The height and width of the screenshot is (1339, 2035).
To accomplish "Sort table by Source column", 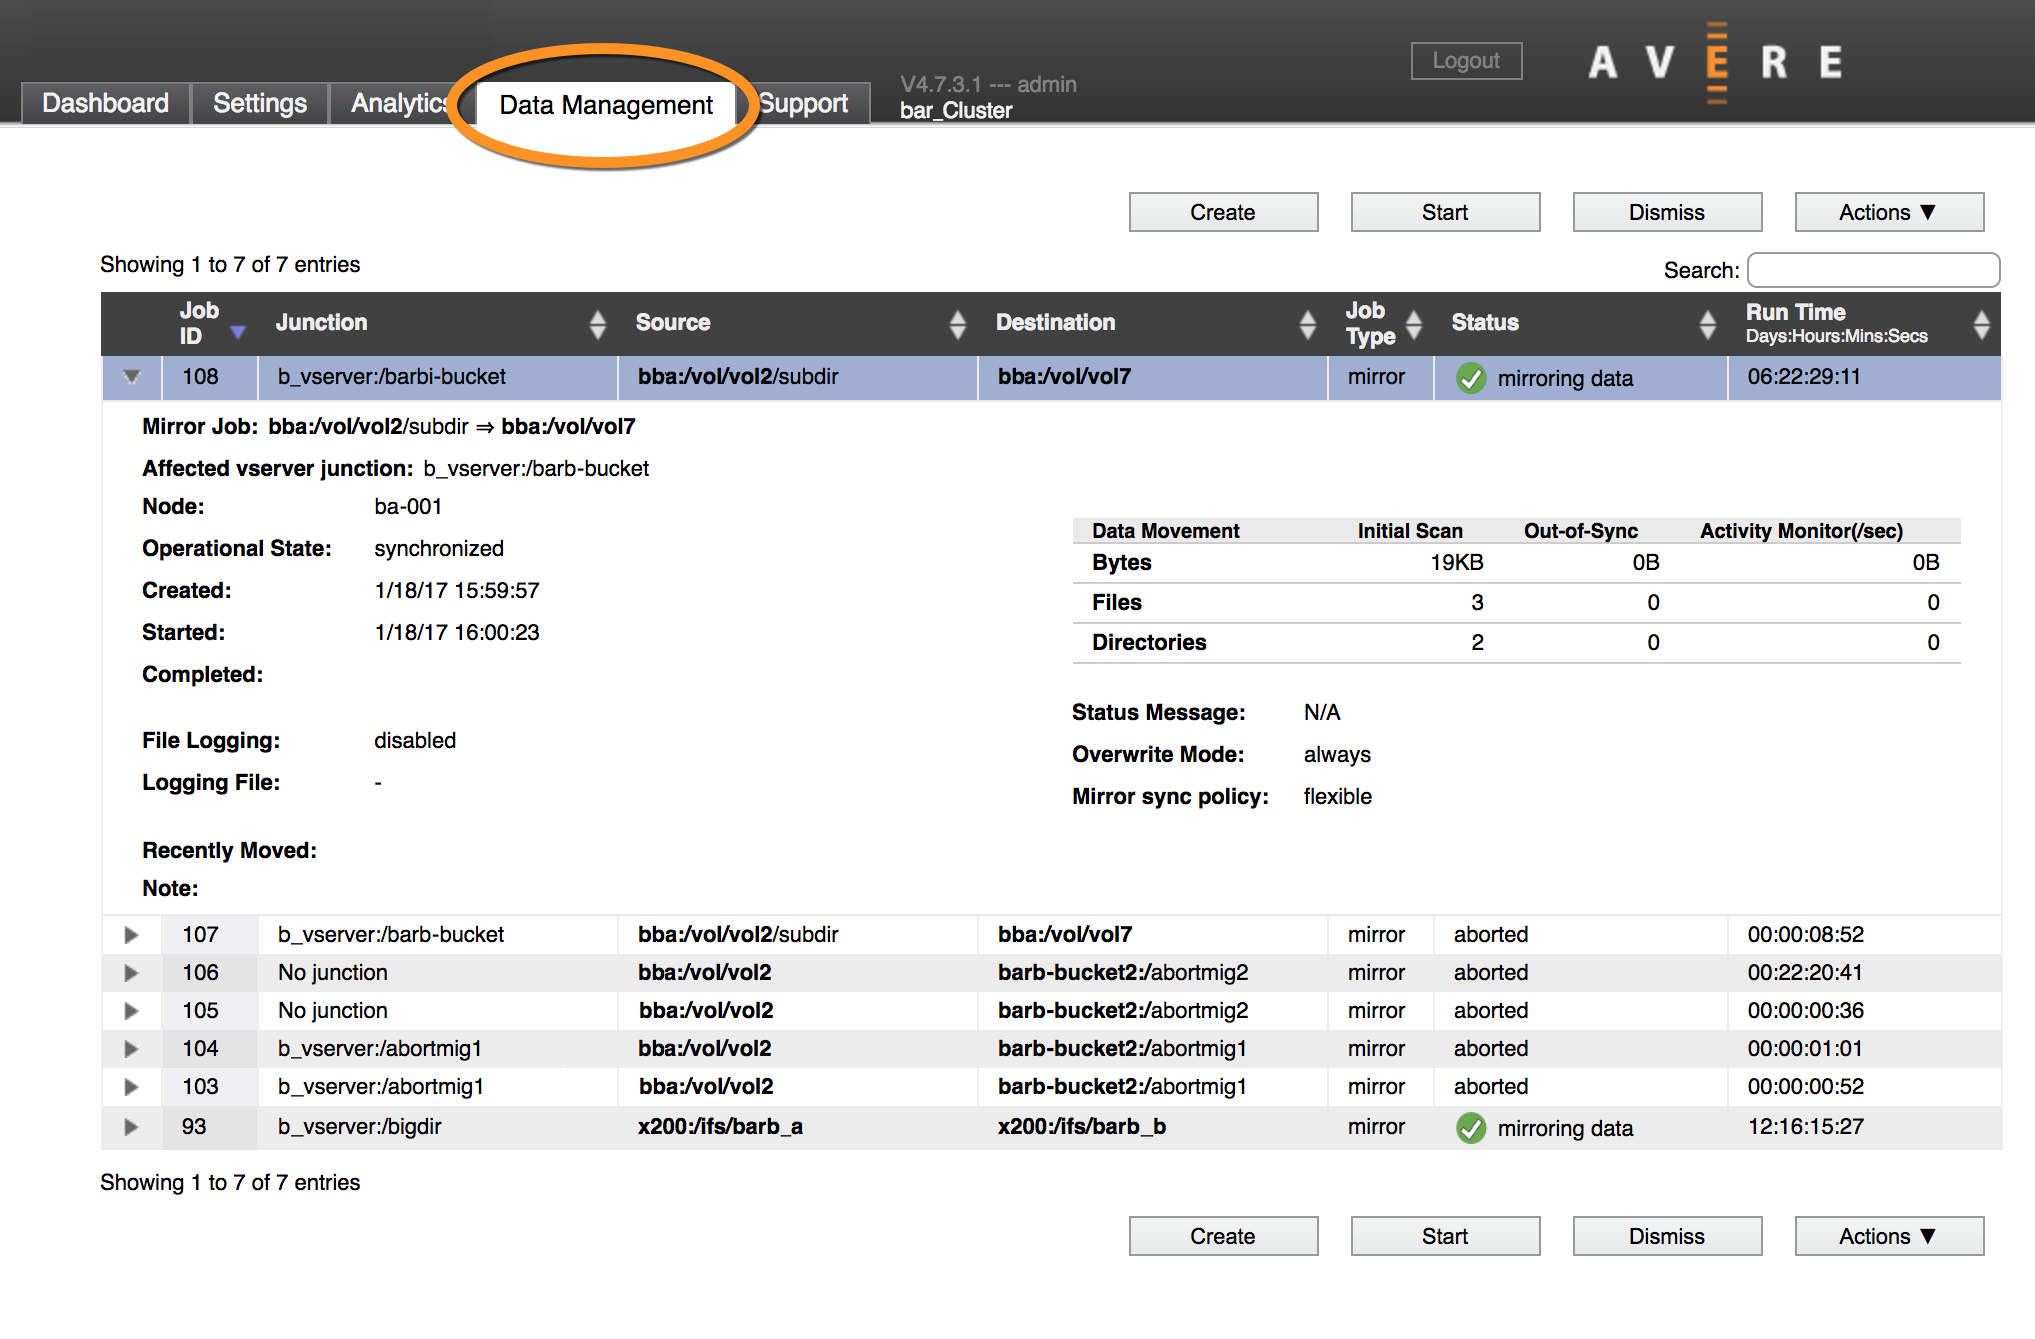I will [957, 324].
